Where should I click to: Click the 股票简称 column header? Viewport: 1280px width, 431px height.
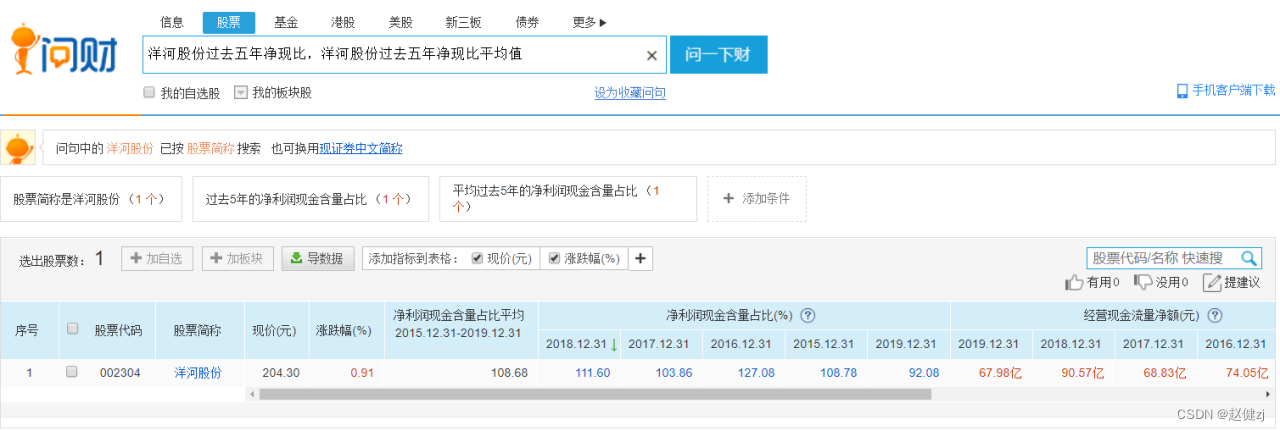[x=198, y=330]
